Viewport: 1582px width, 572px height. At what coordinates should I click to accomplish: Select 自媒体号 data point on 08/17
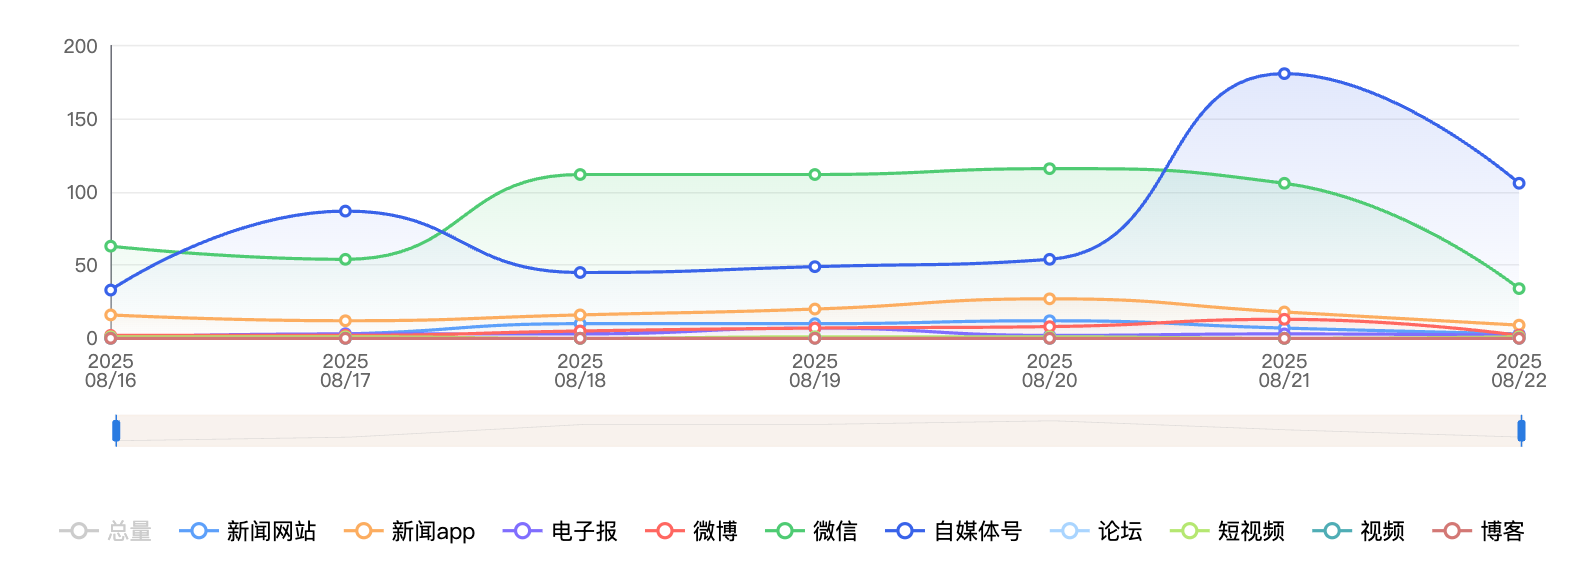pos(345,211)
